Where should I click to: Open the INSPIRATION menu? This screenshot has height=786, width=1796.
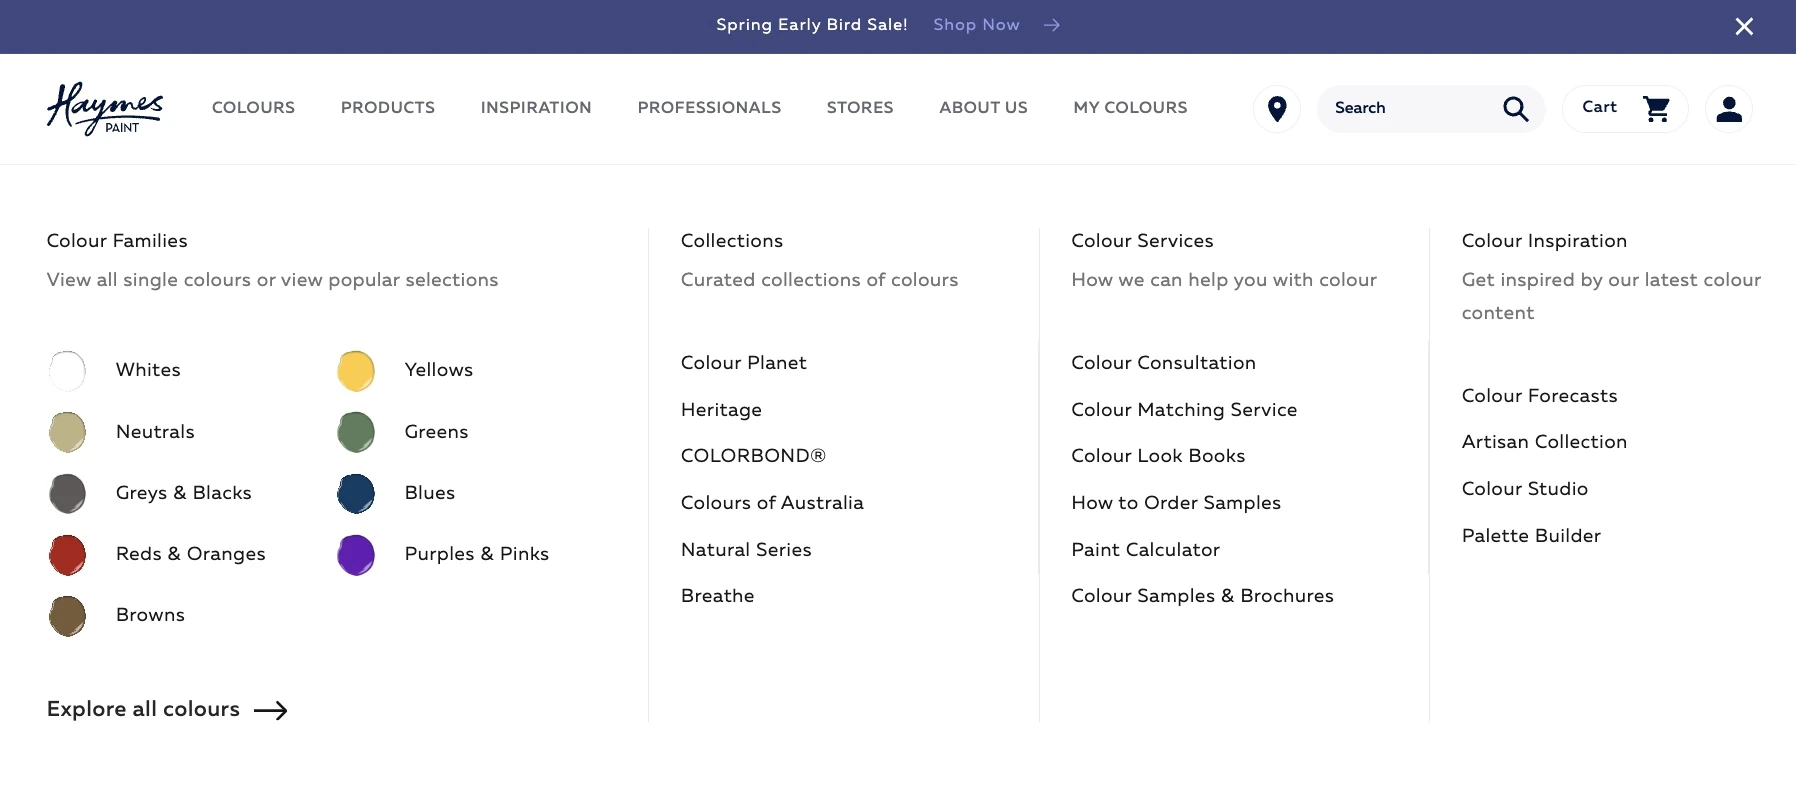[x=536, y=108]
